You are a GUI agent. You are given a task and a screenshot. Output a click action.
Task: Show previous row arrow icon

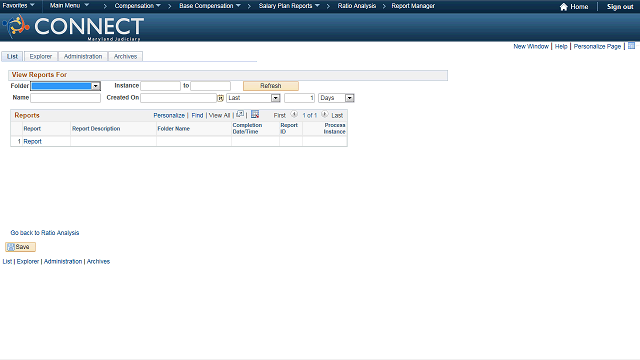pyautogui.click(x=294, y=115)
